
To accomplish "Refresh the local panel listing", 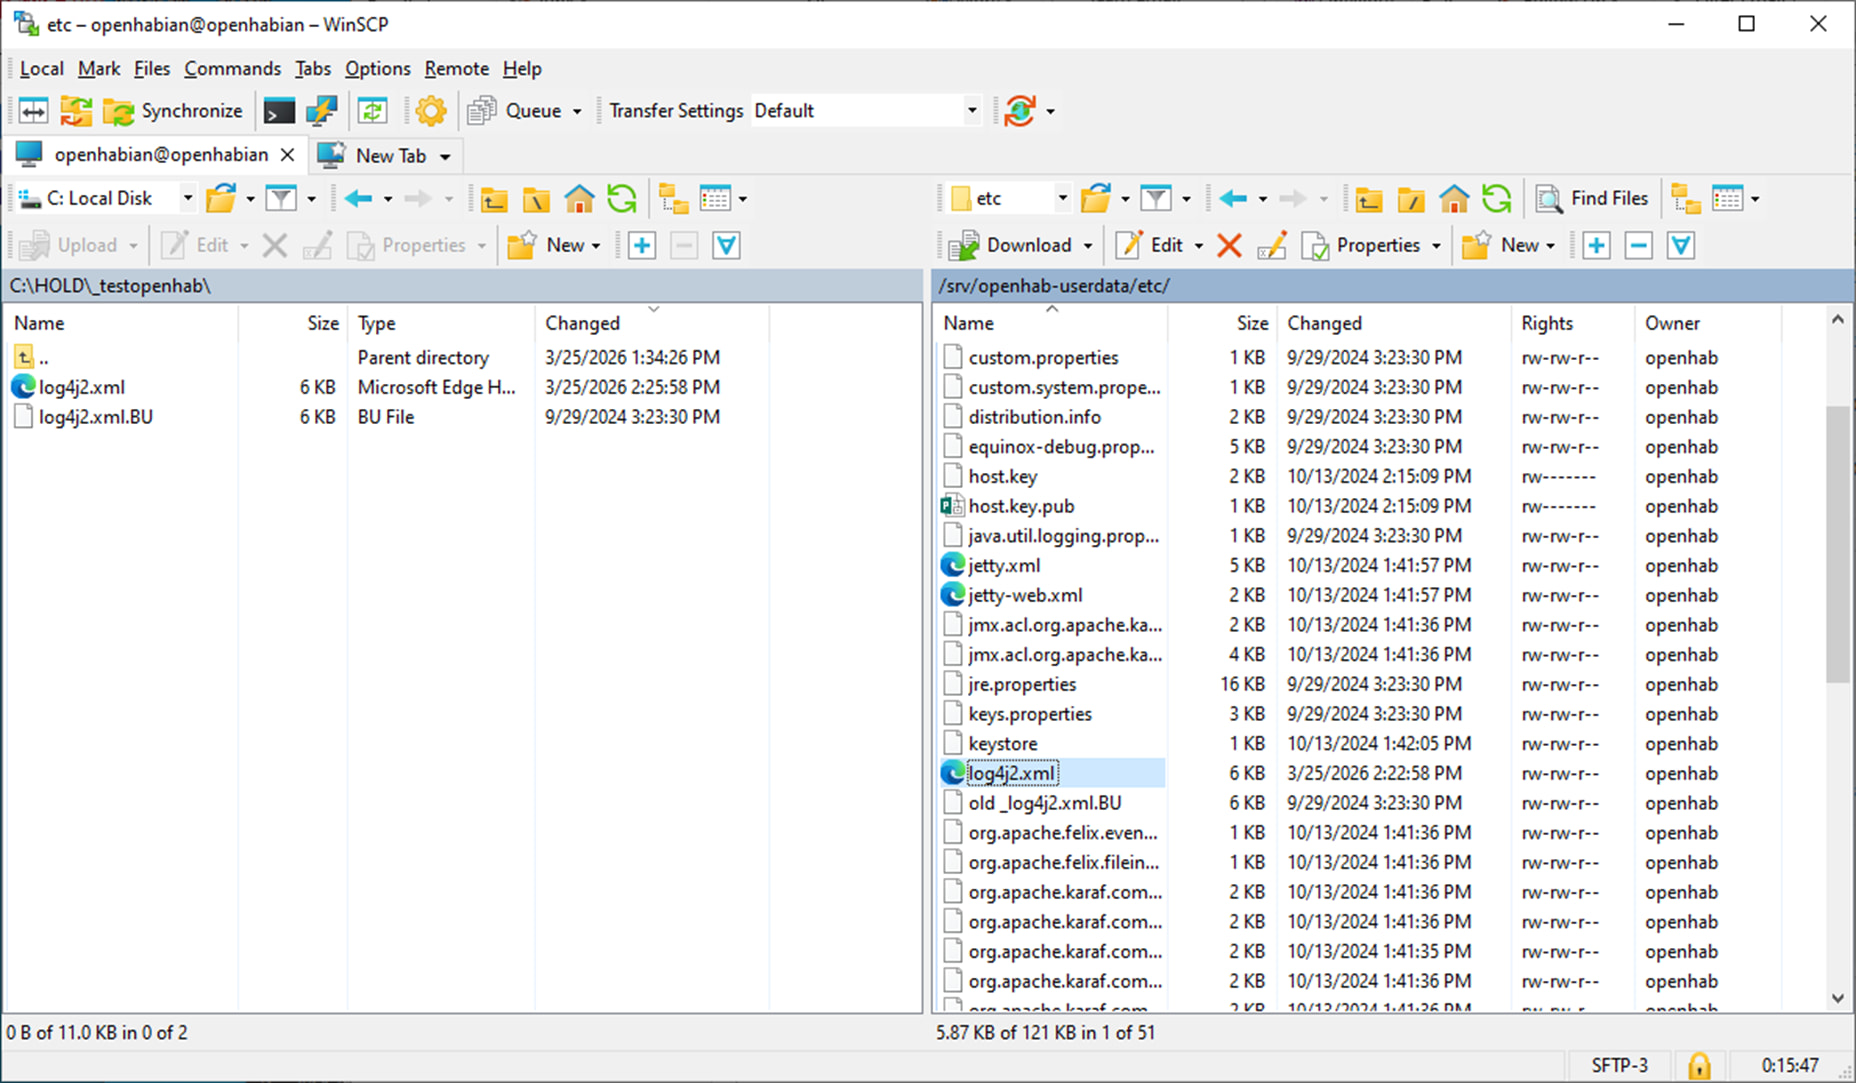I will (622, 198).
